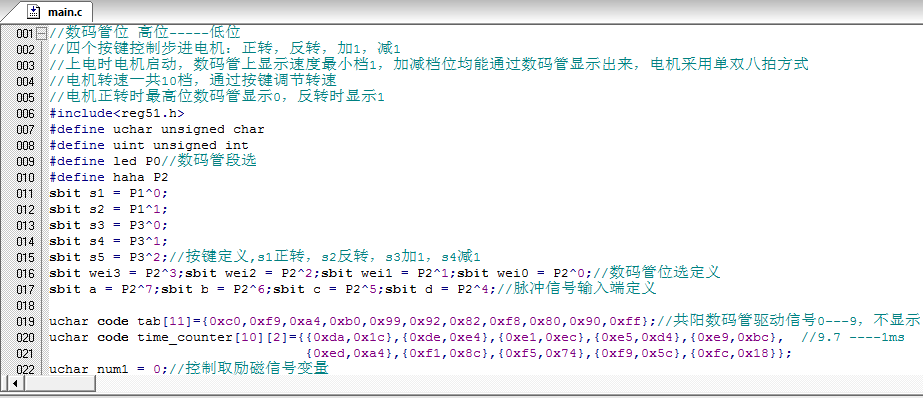Image resolution: width=923 pixels, height=398 pixels.
Task: Click line number 006
Action: pyautogui.click(x=26, y=113)
